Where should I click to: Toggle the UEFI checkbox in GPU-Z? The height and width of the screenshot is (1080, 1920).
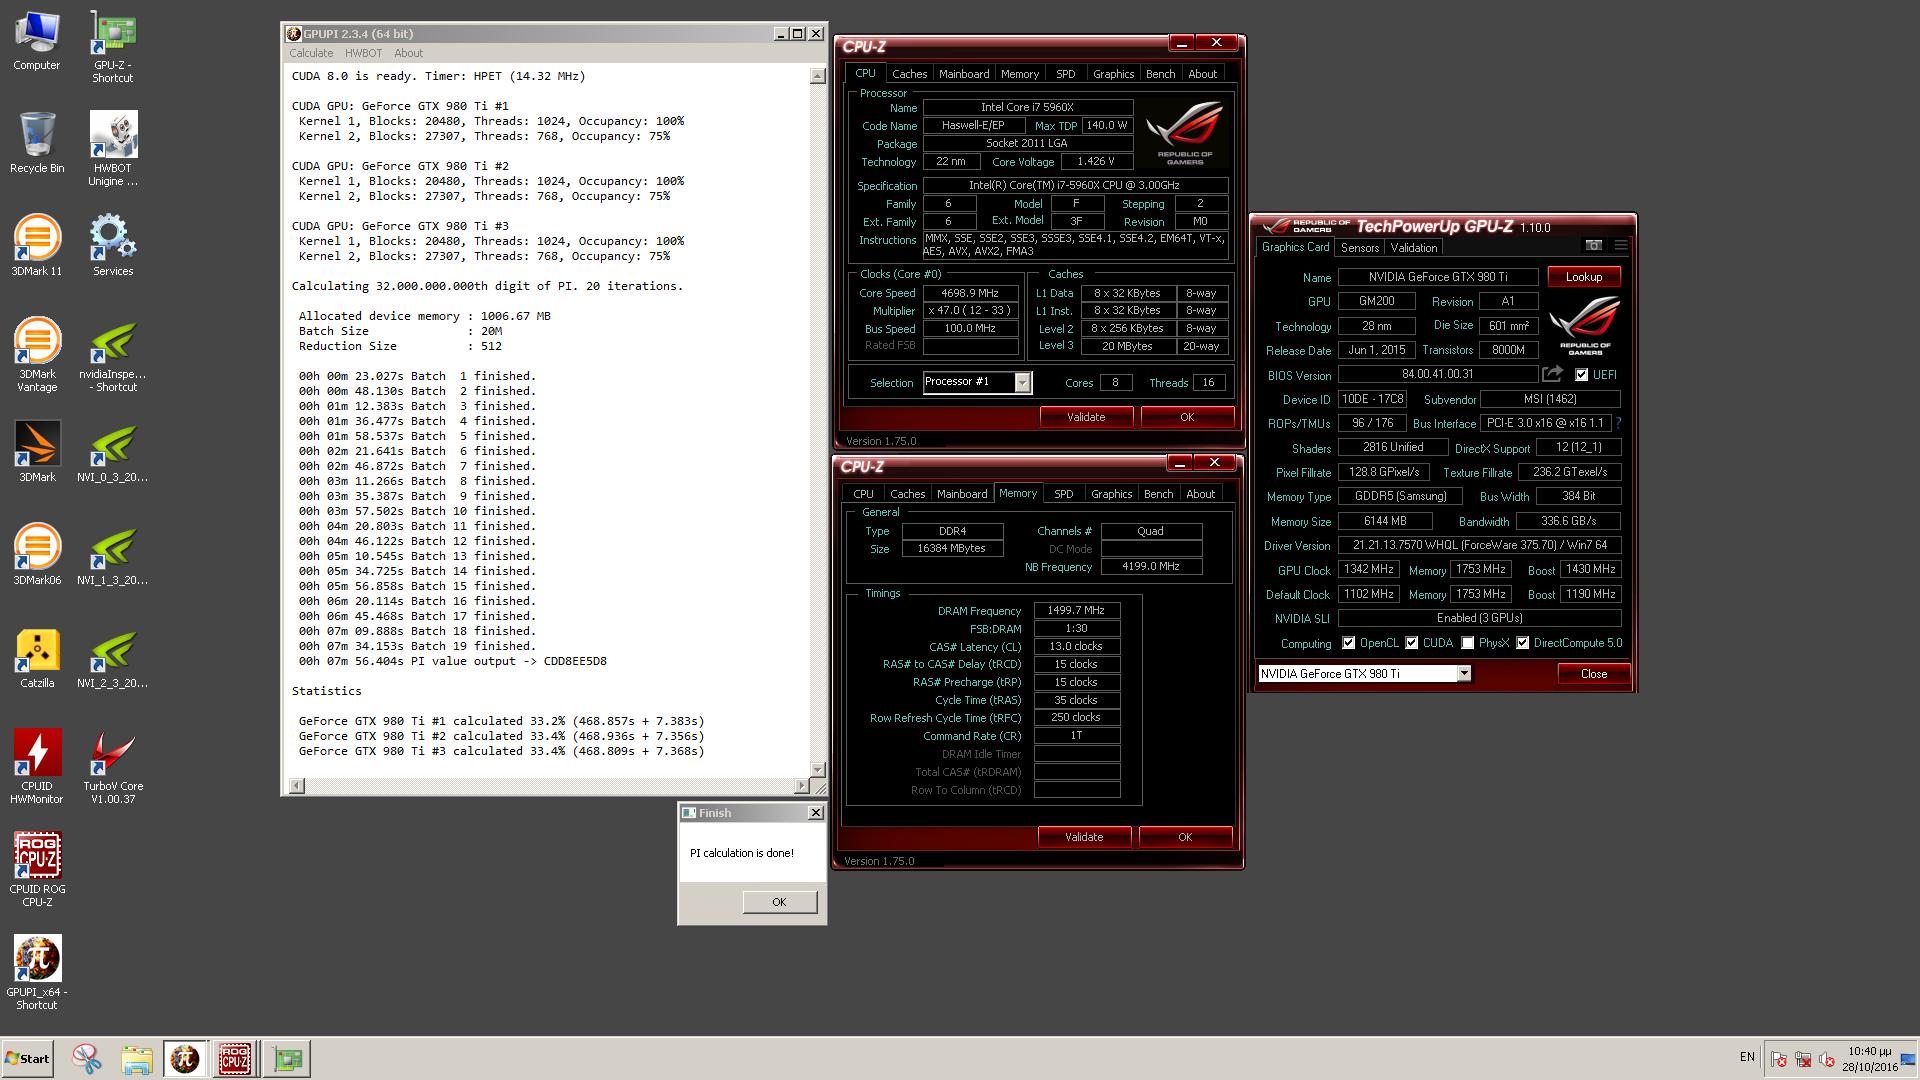tap(1581, 375)
